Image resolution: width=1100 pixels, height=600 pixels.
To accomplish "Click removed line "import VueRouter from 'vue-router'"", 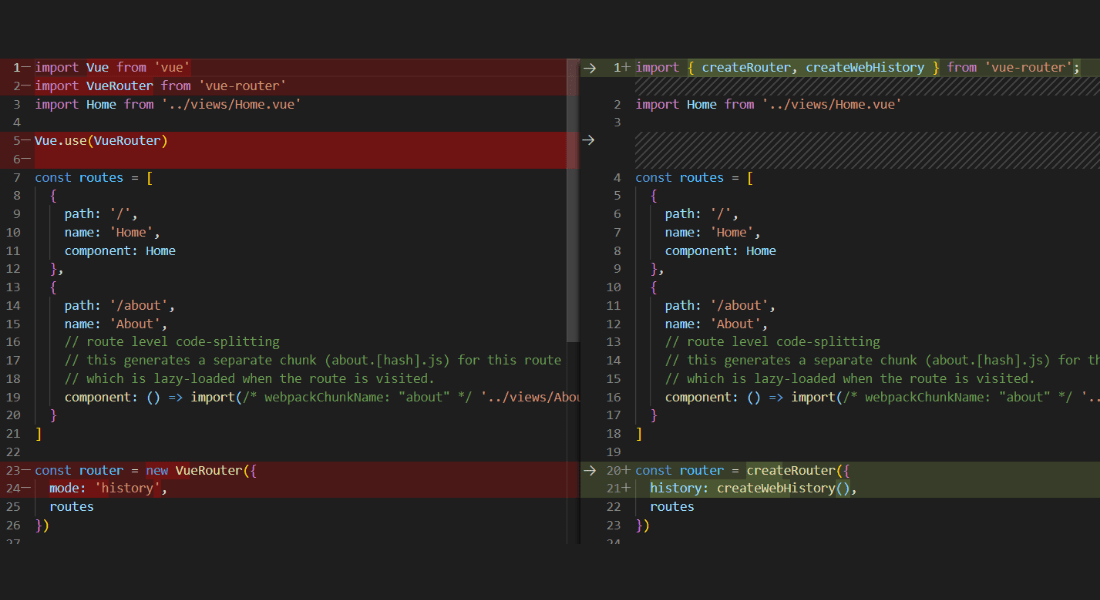I will [161, 86].
